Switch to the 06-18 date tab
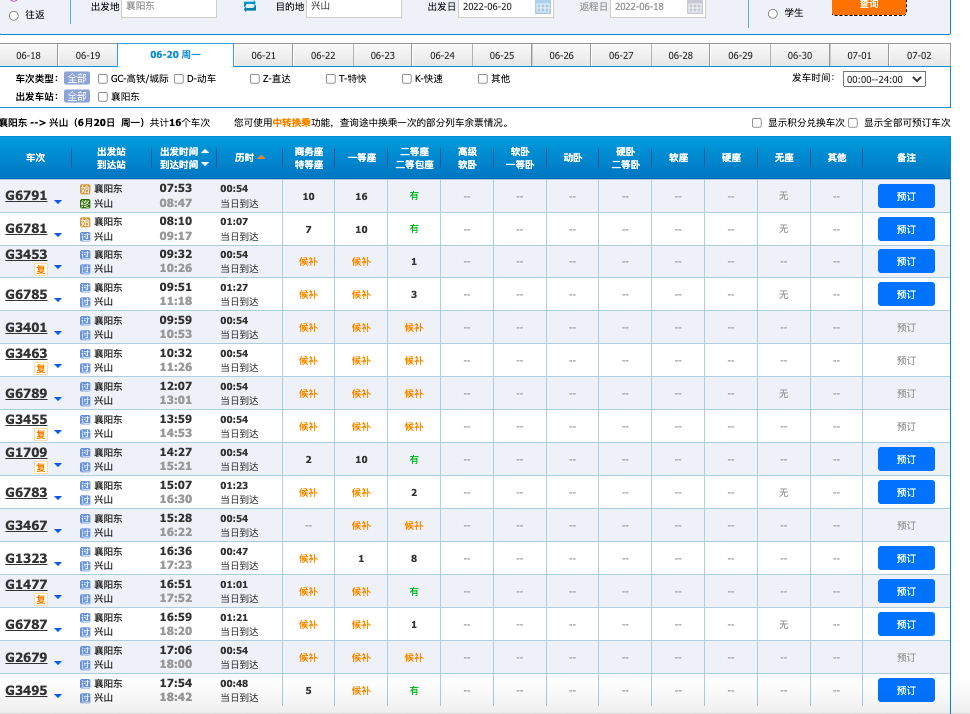Image resolution: width=970 pixels, height=714 pixels. click(x=28, y=55)
